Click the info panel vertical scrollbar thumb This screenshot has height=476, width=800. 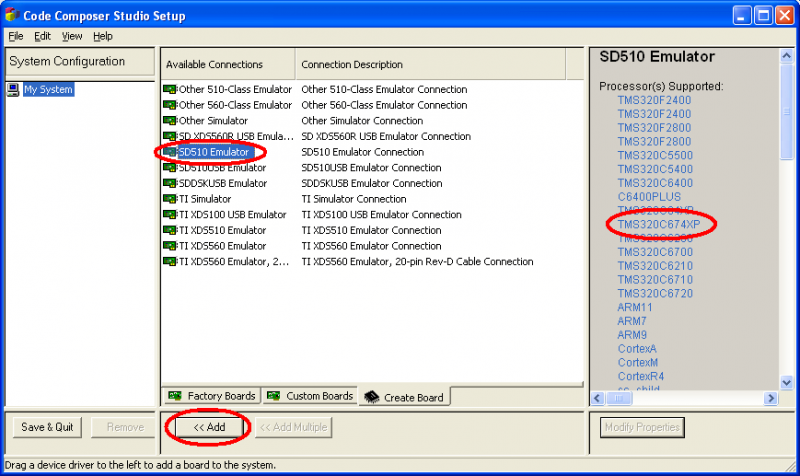pyautogui.click(x=787, y=111)
